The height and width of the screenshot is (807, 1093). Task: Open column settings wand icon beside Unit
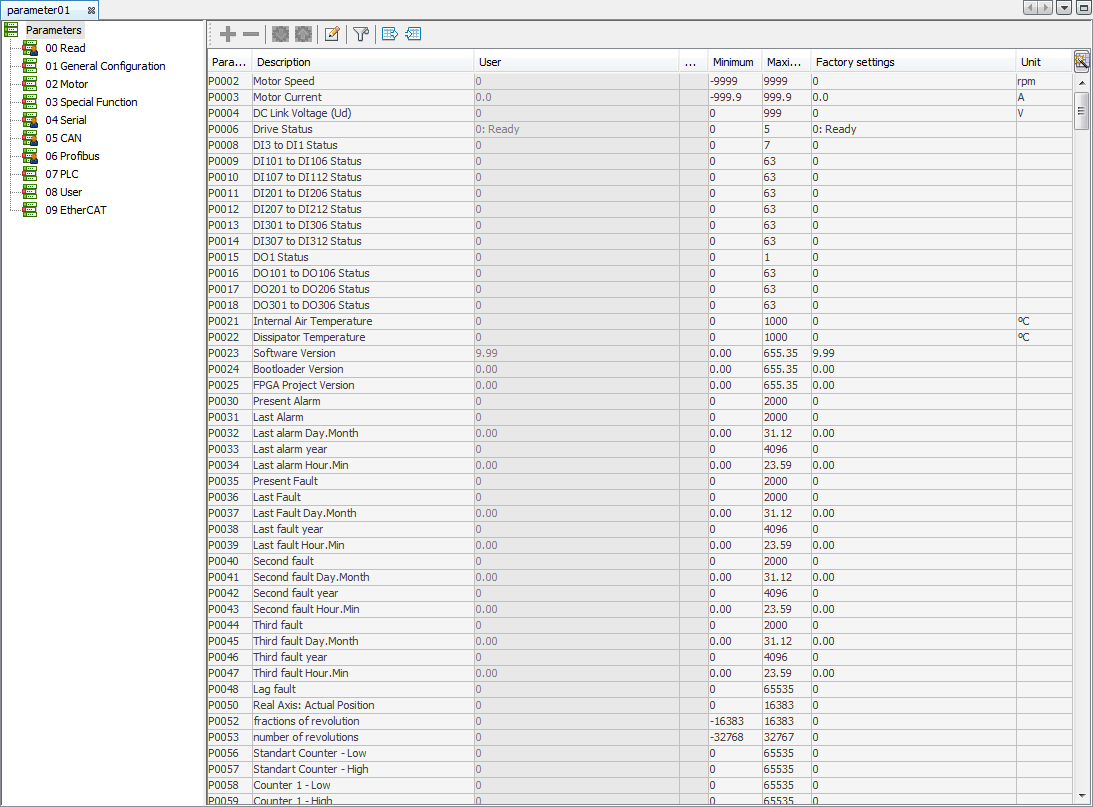pos(1081,61)
